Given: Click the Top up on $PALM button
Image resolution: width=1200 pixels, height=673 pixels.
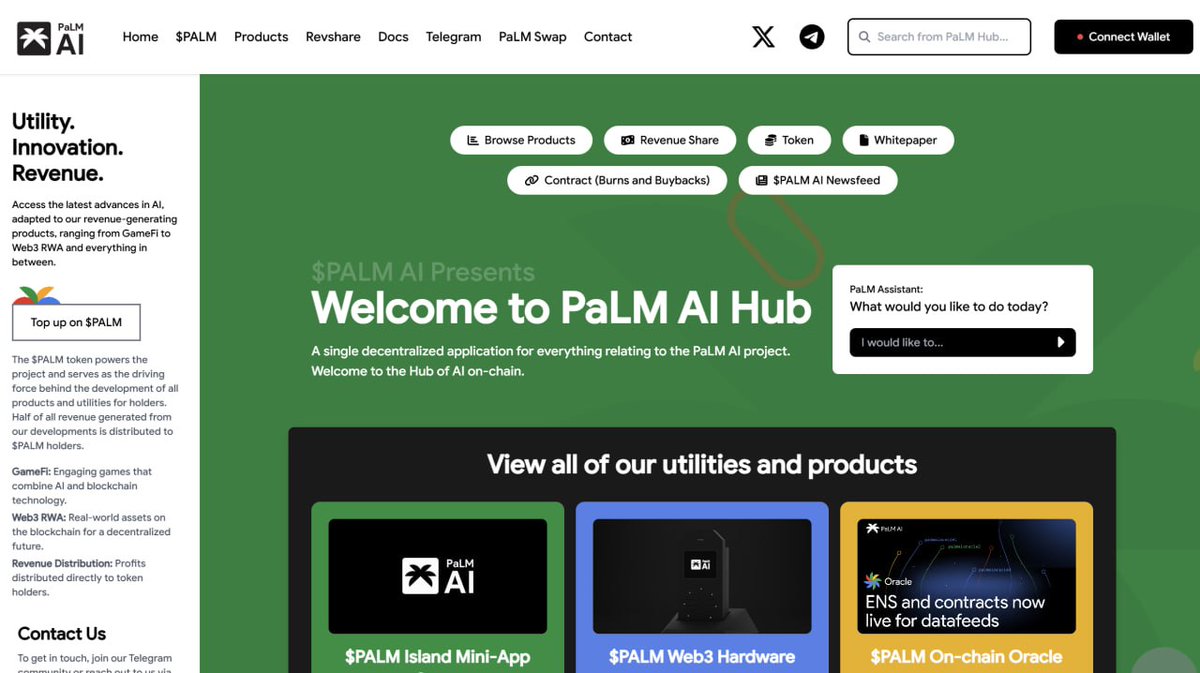Looking at the screenshot, I should click(x=76, y=322).
